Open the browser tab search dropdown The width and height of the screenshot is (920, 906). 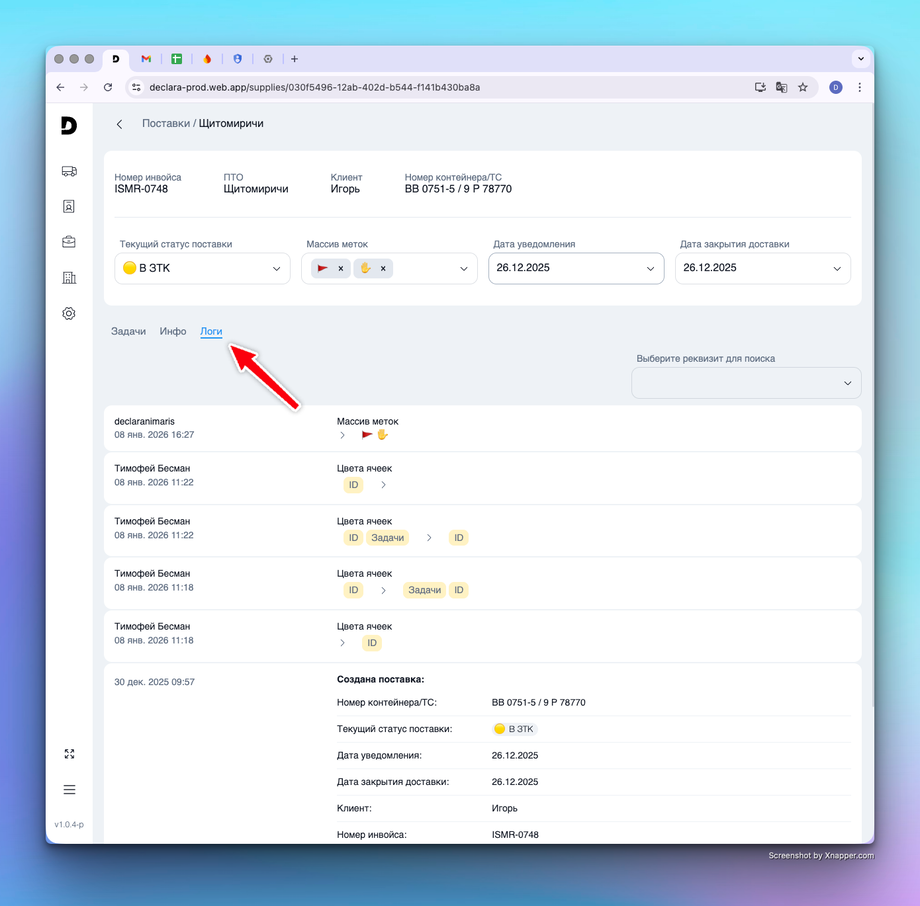point(861,59)
